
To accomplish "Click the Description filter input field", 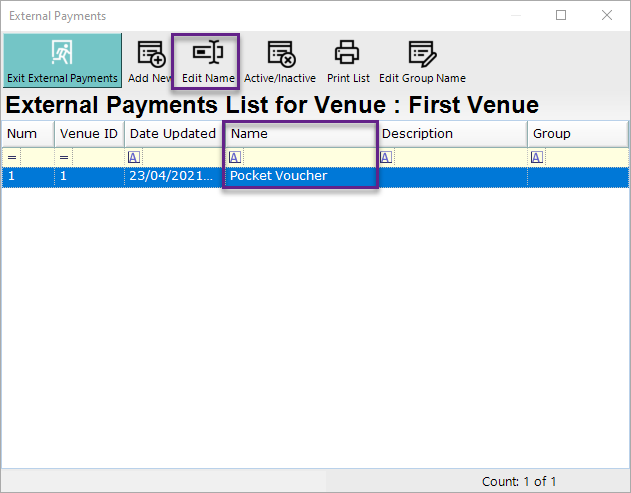I will click(458, 157).
